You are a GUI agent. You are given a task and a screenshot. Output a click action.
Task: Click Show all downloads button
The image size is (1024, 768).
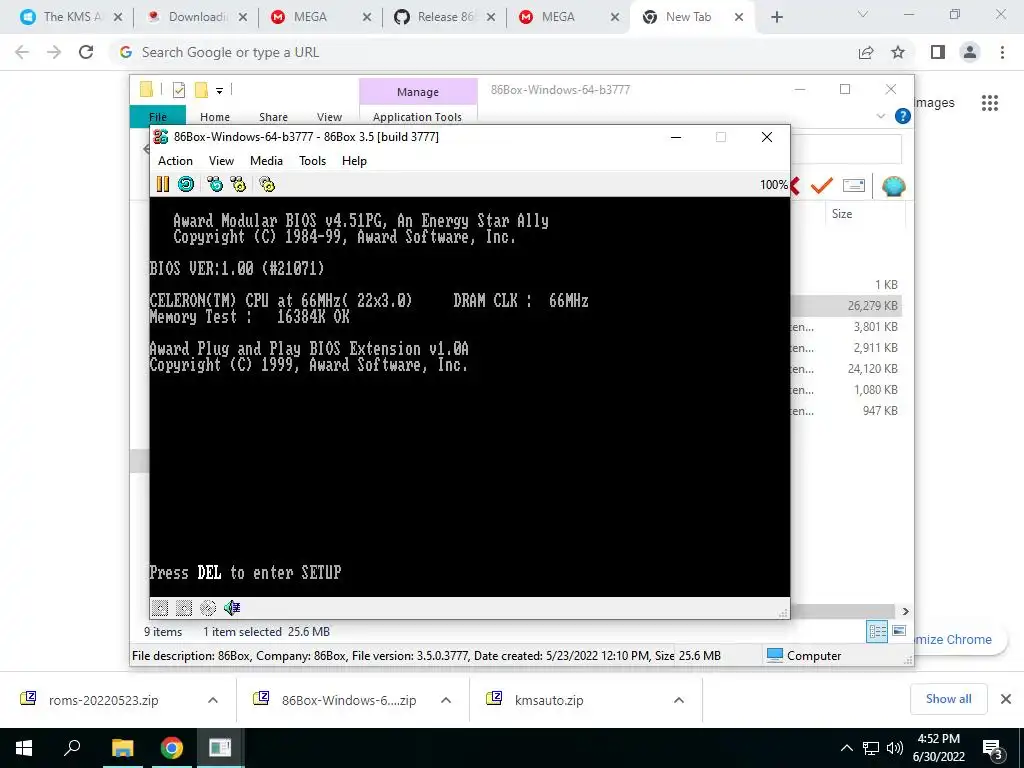coord(948,699)
